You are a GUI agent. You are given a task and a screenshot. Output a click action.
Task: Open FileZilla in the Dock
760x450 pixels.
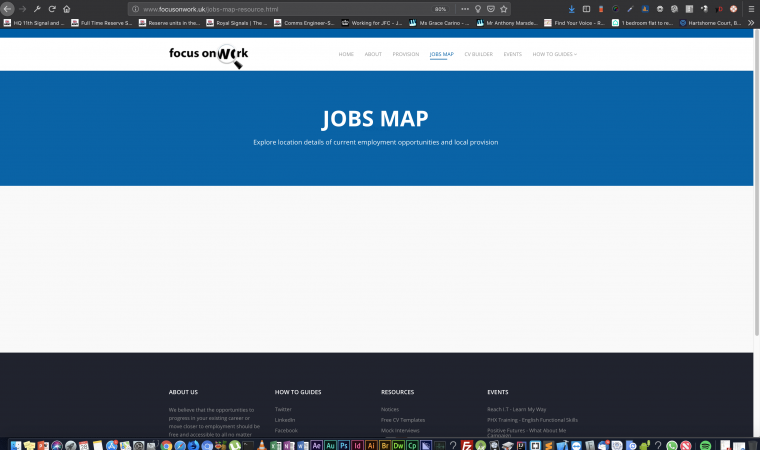pos(467,445)
